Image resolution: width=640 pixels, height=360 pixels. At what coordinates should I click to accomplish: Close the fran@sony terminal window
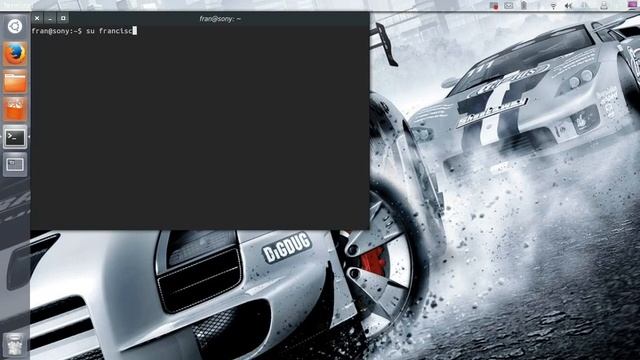37,18
